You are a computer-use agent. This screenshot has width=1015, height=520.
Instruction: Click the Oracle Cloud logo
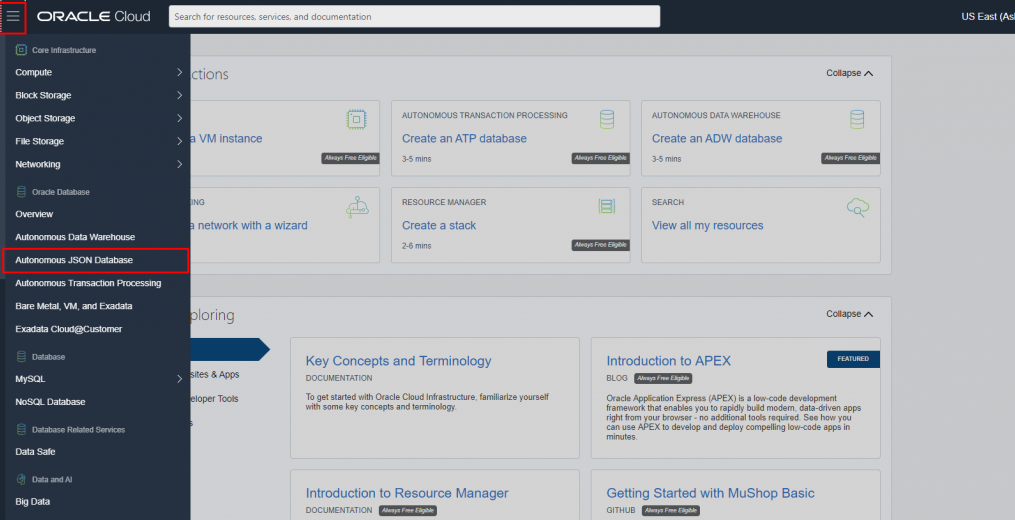coord(94,16)
